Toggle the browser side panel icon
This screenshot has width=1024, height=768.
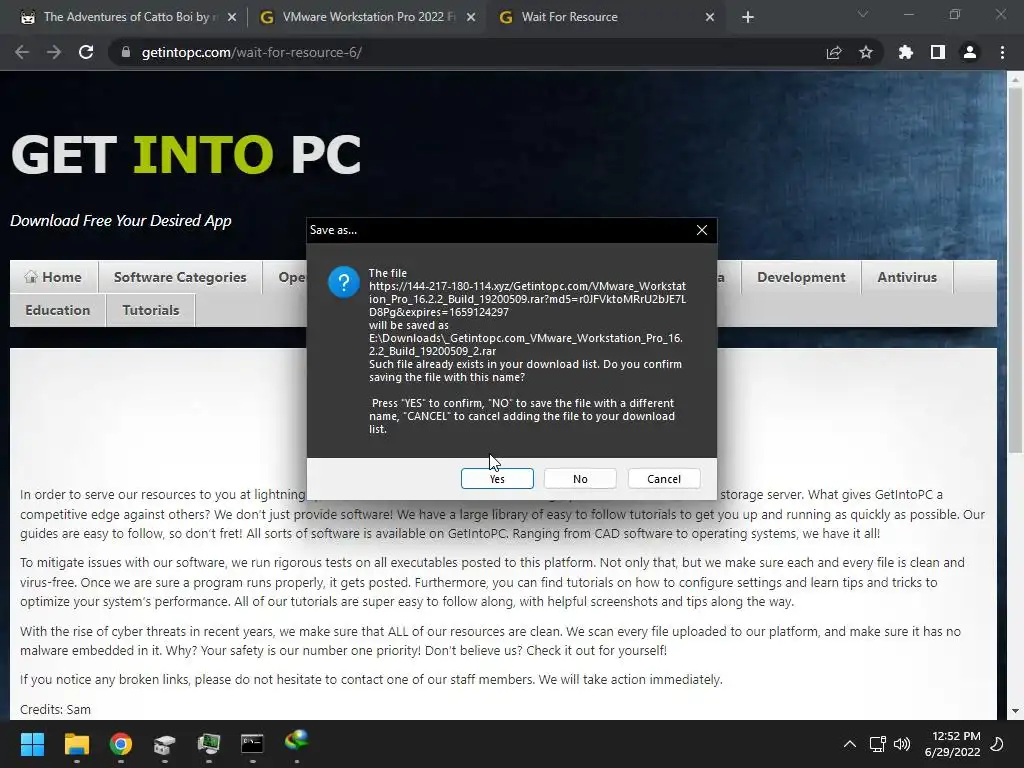(938, 52)
